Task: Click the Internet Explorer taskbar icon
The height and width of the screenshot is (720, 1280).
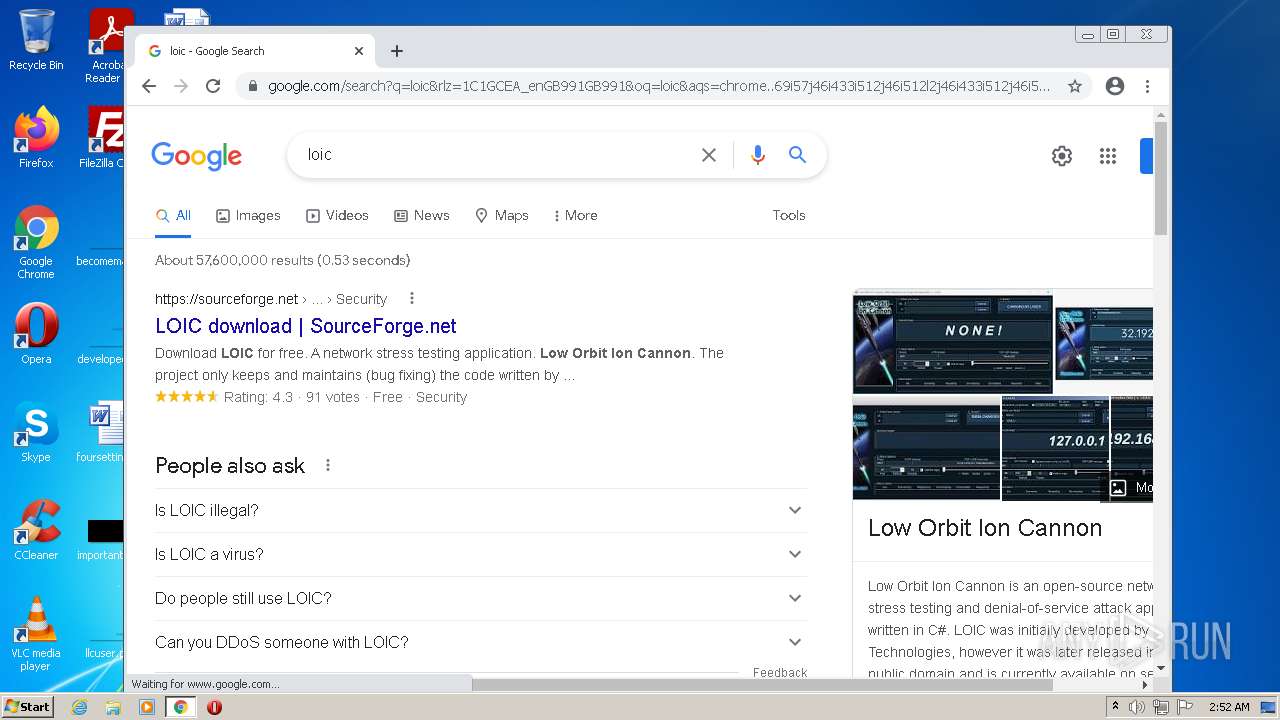Action: click(x=80, y=707)
